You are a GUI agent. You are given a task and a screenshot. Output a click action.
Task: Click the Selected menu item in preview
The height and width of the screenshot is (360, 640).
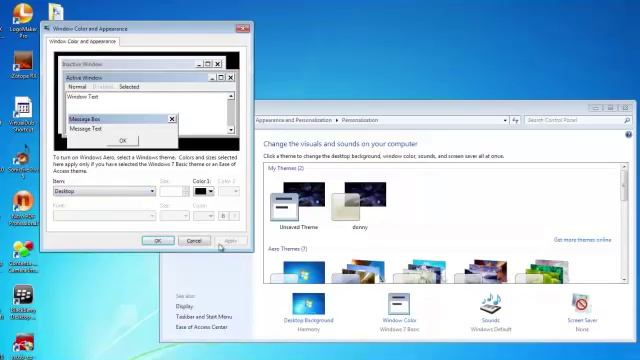tap(129, 87)
